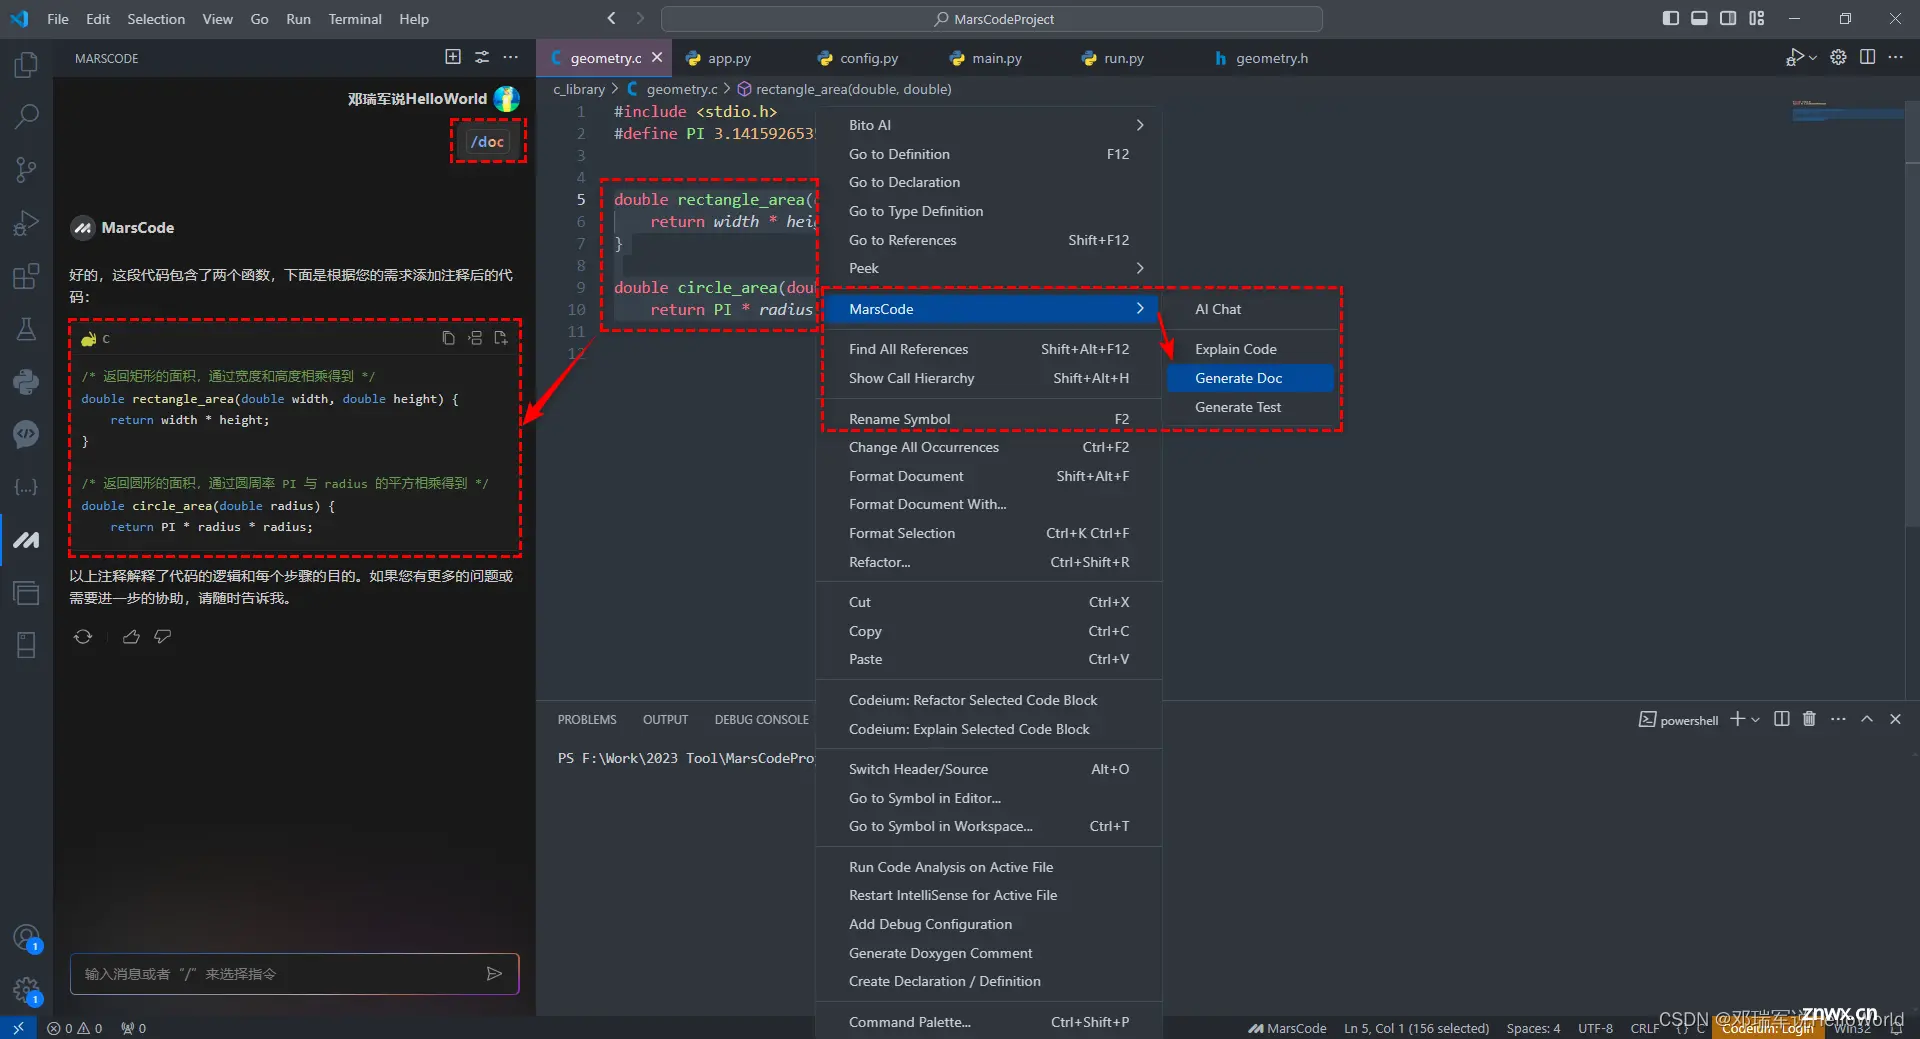Split the terminal panel
Viewport: 1920px width, 1039px height.
tap(1781, 719)
